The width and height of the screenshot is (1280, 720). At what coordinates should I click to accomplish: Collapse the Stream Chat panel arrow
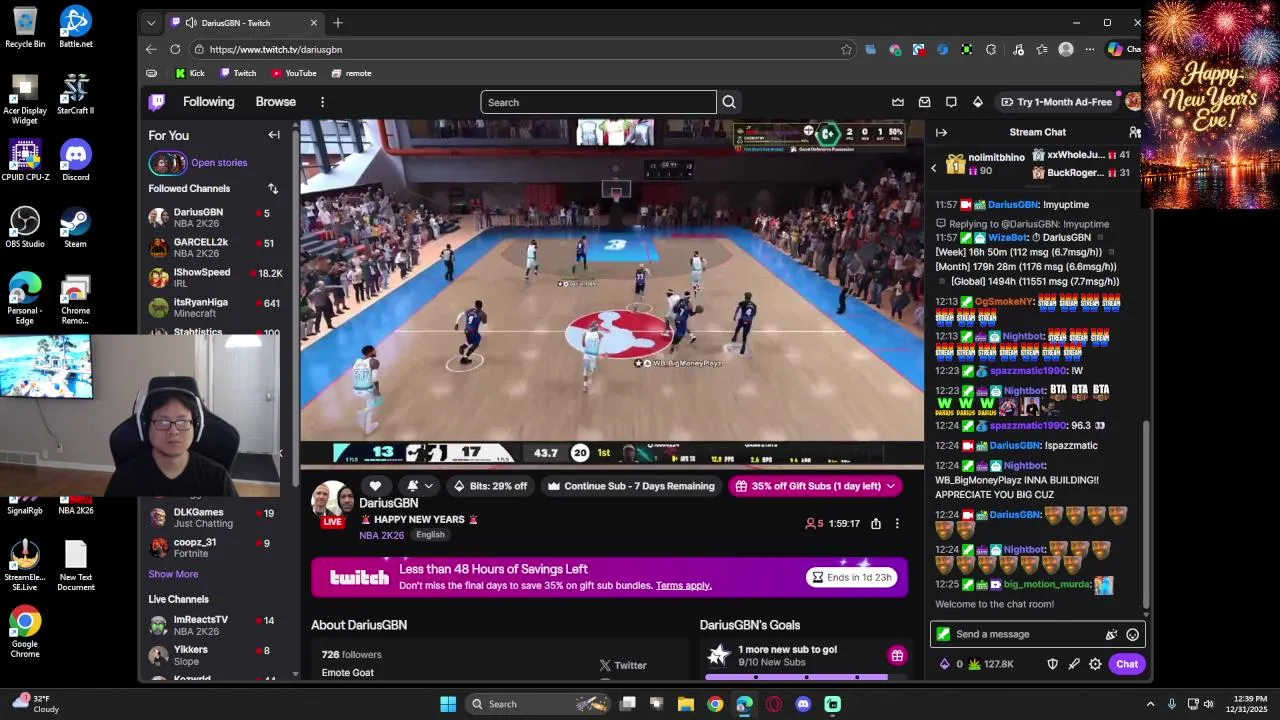click(x=941, y=132)
